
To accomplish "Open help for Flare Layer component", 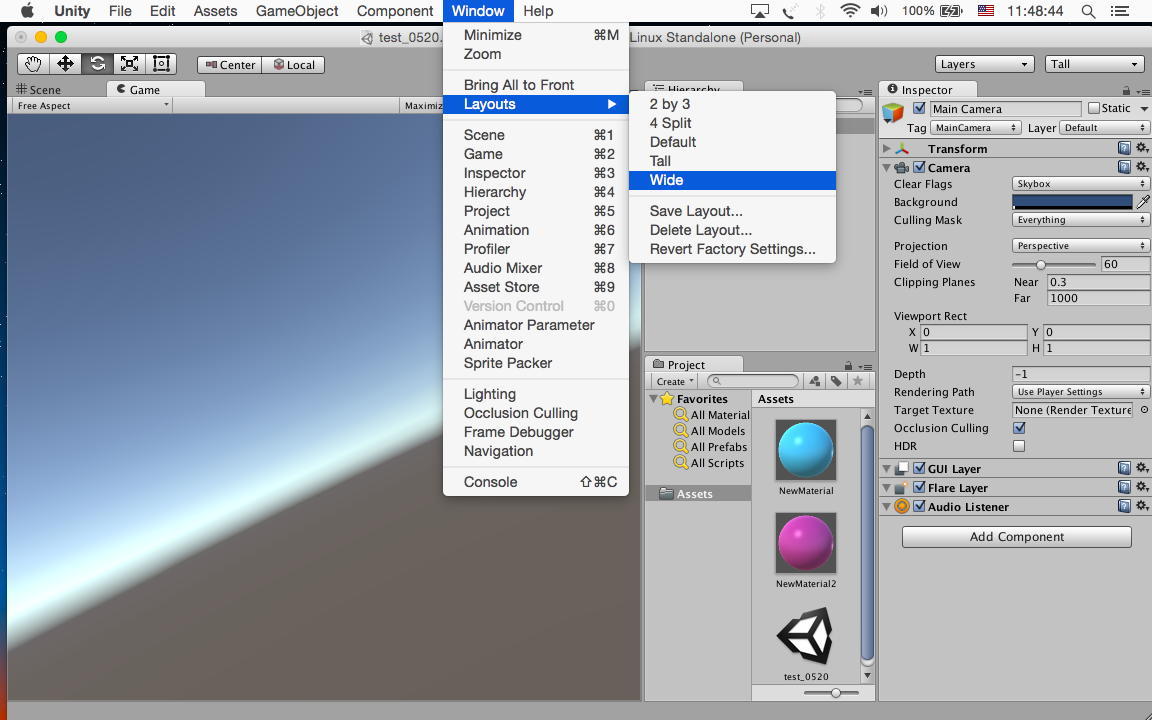I will 1124,487.
